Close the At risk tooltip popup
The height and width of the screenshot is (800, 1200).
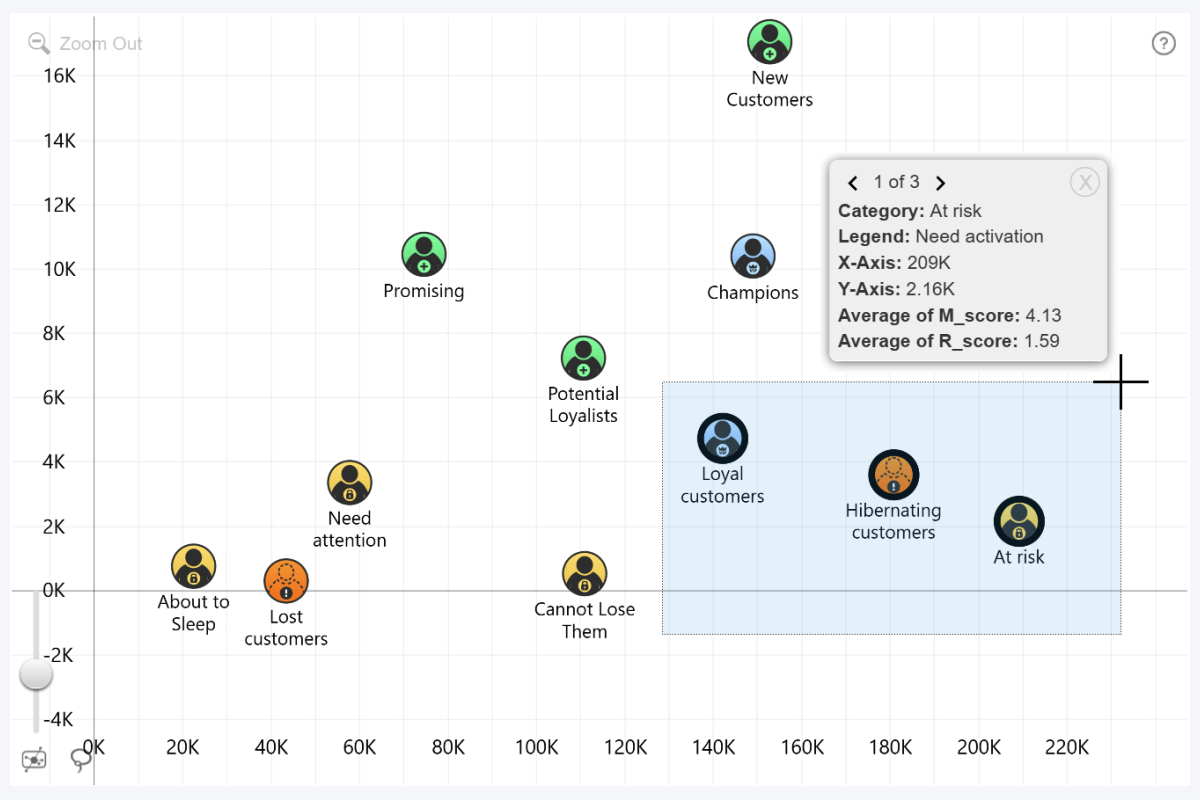pyautogui.click(x=1085, y=181)
